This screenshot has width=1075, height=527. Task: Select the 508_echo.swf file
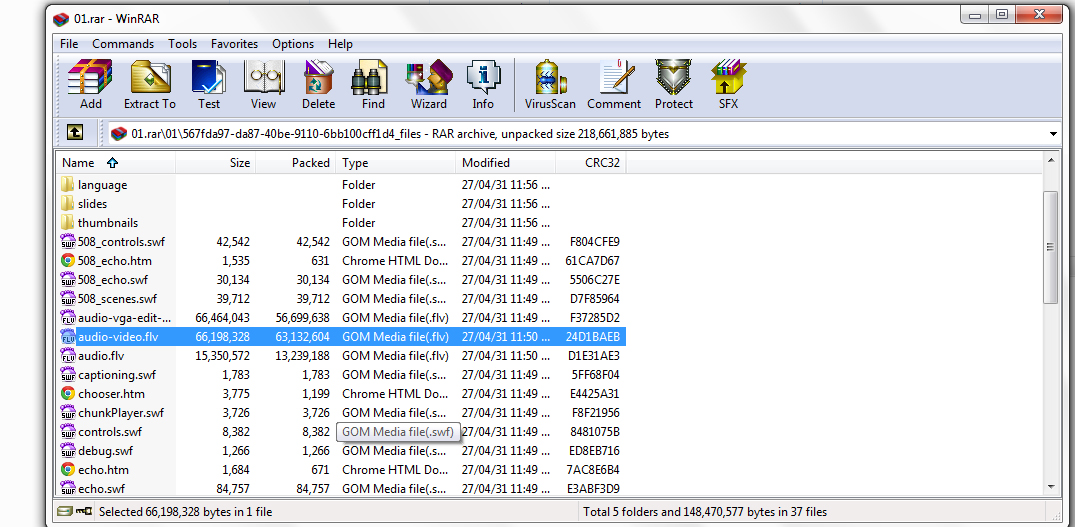113,280
